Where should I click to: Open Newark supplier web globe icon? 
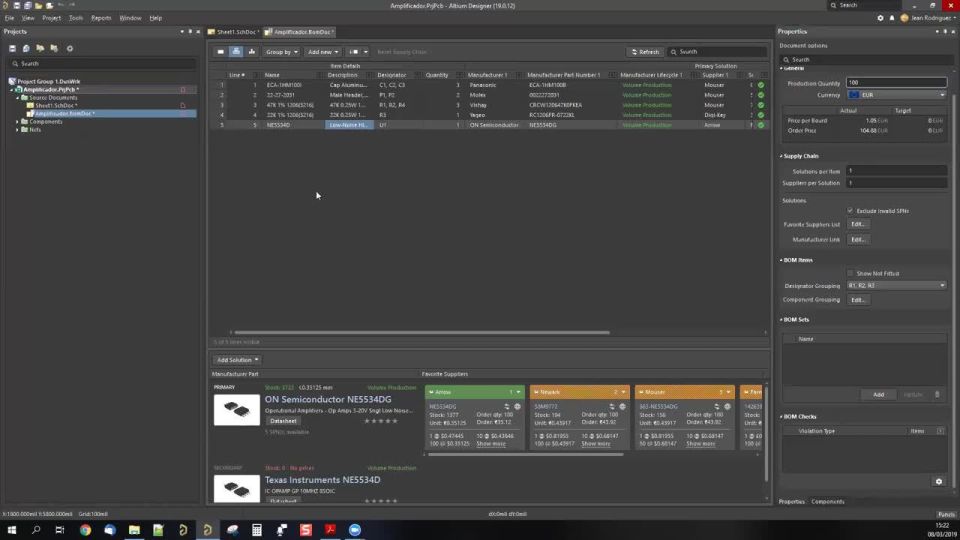click(x=623, y=407)
